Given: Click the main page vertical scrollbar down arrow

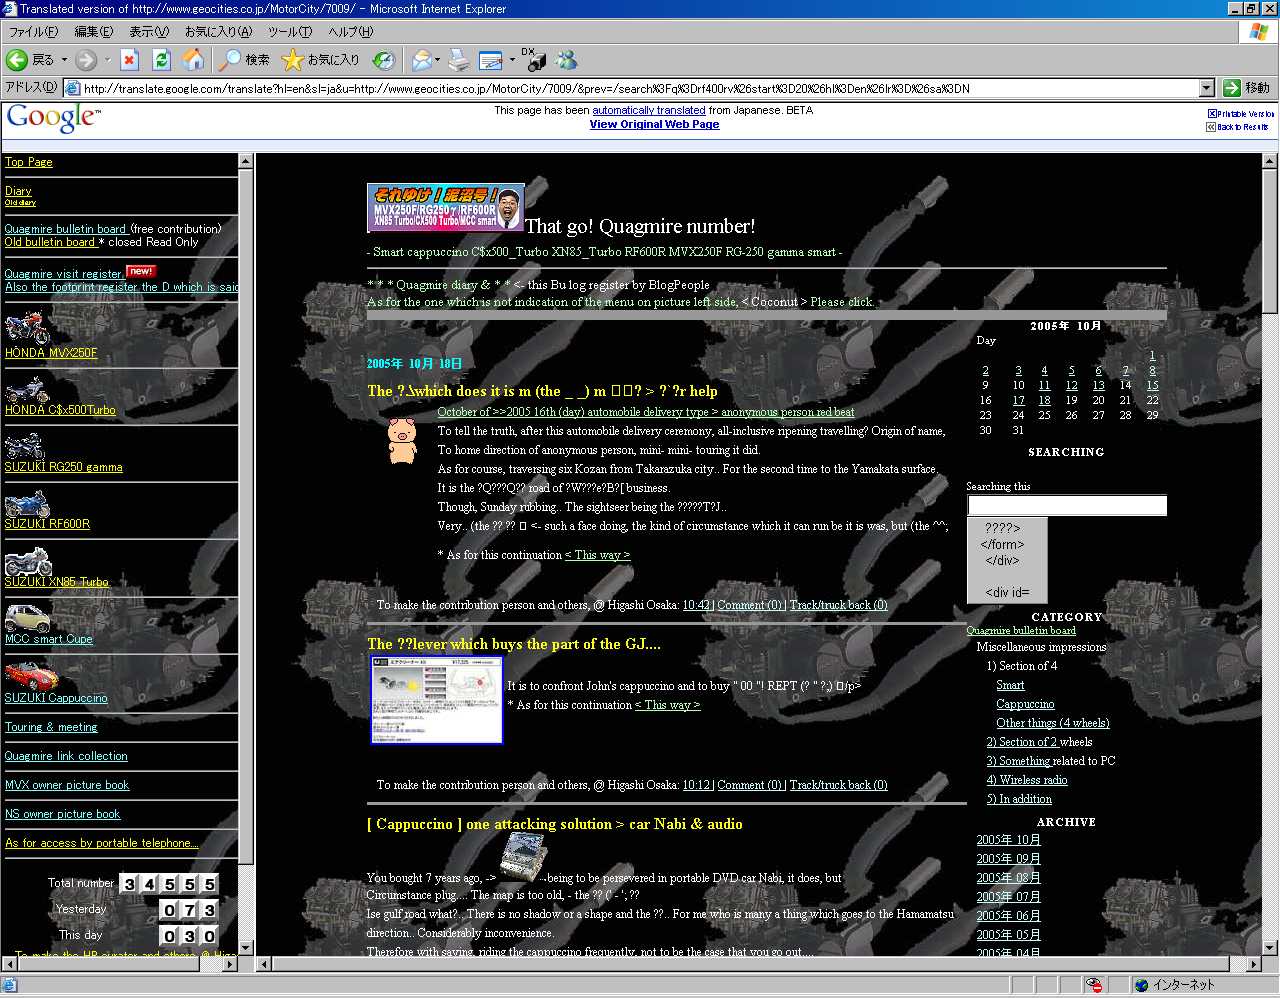Looking at the screenshot, I should click(x=1270, y=947).
